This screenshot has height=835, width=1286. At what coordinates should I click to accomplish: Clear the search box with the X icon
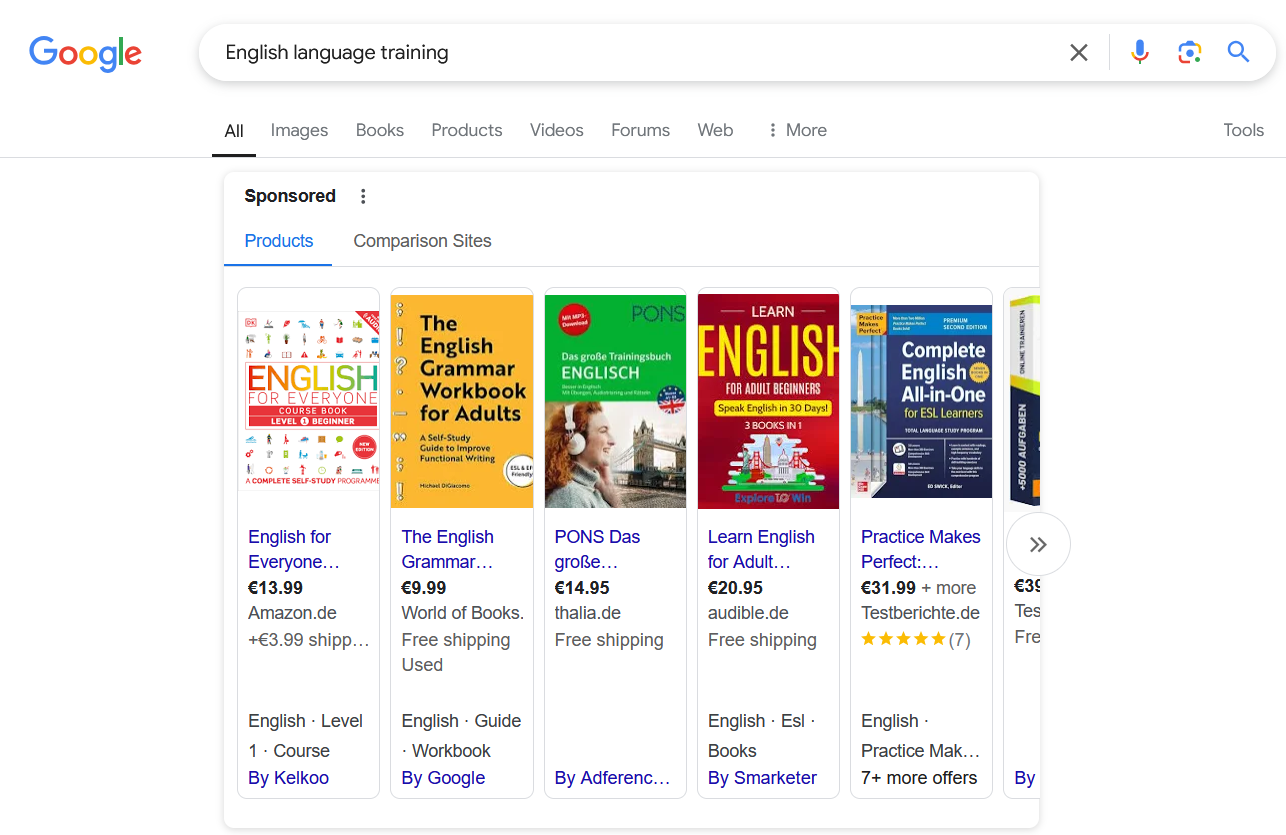tap(1078, 53)
